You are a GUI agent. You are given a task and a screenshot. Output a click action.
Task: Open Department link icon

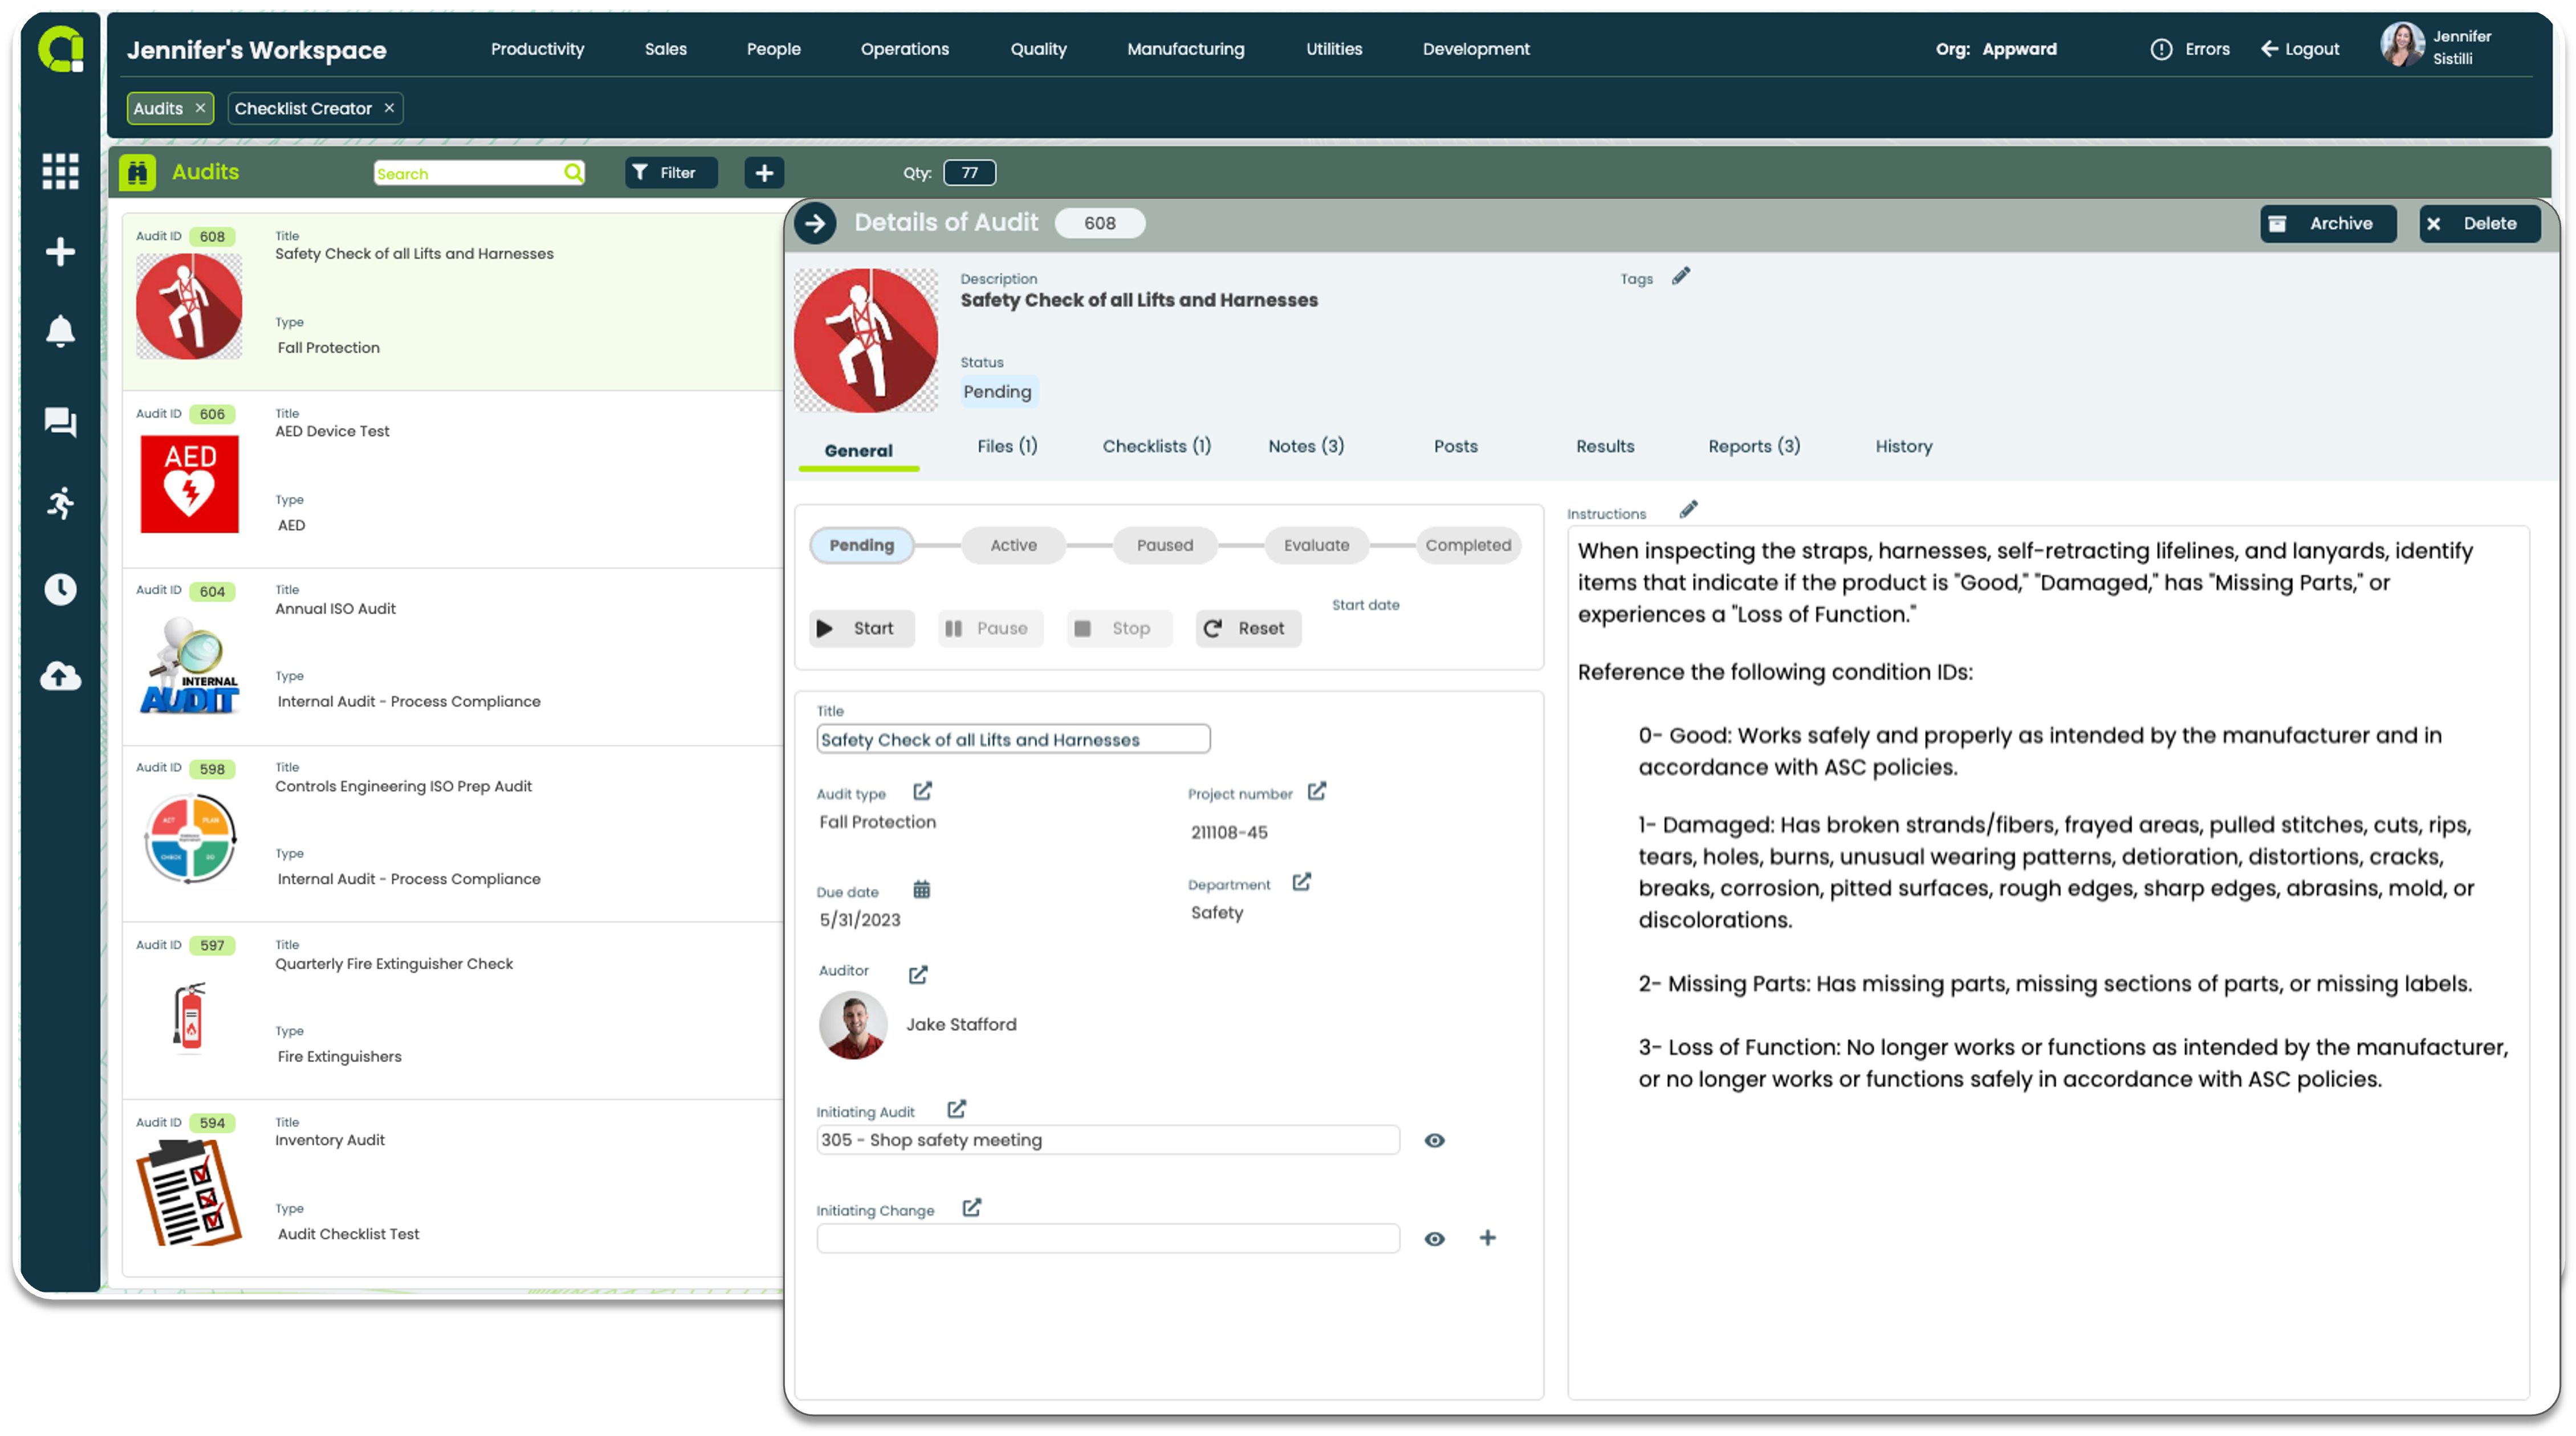(x=1301, y=882)
